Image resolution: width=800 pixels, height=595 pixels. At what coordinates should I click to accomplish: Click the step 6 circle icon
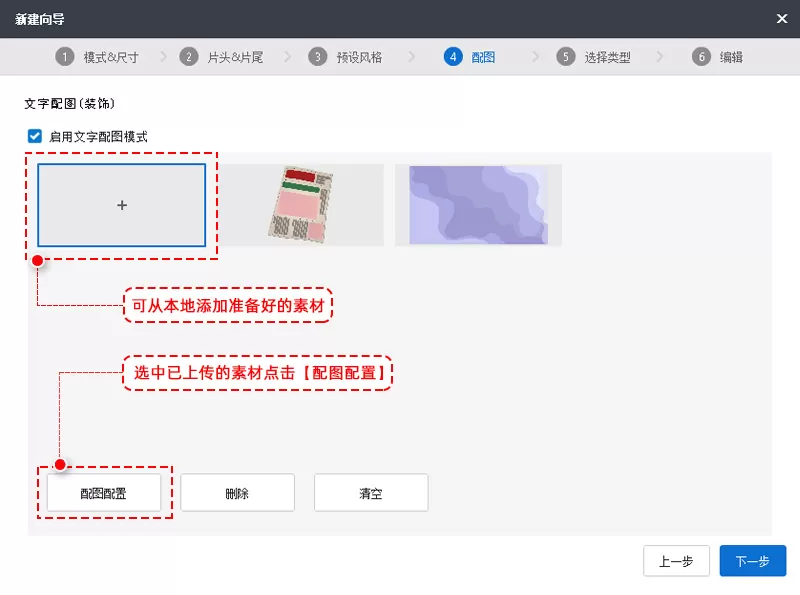[702, 57]
